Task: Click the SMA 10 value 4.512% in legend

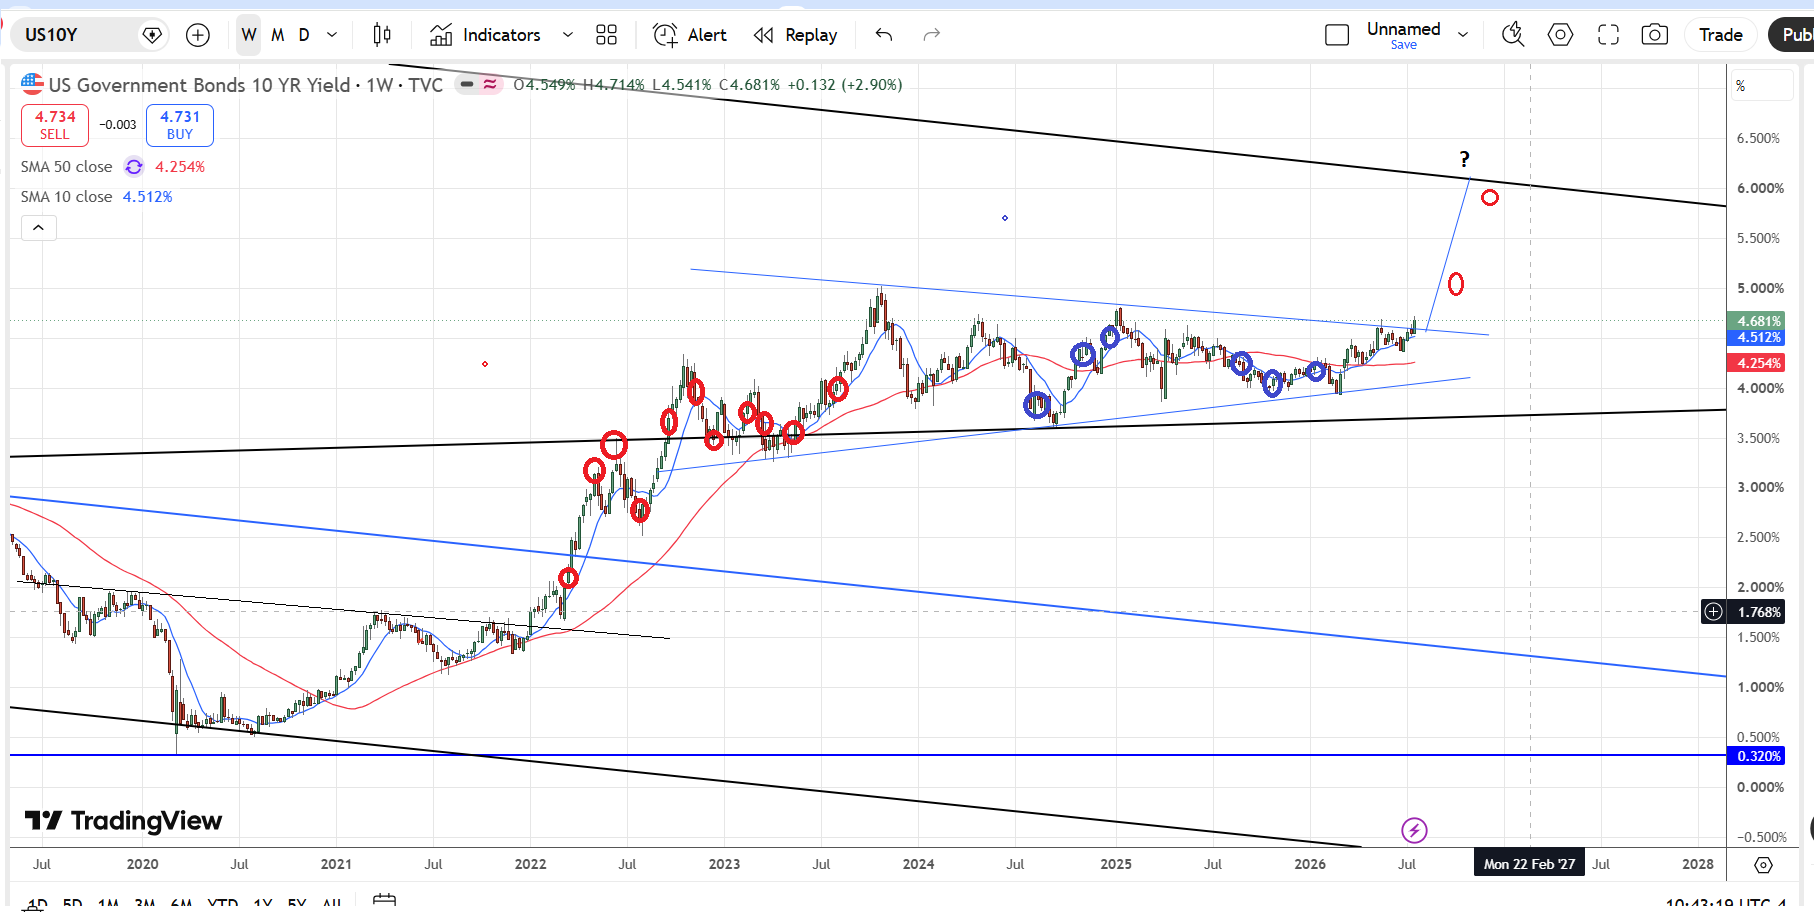Action: pos(148,197)
